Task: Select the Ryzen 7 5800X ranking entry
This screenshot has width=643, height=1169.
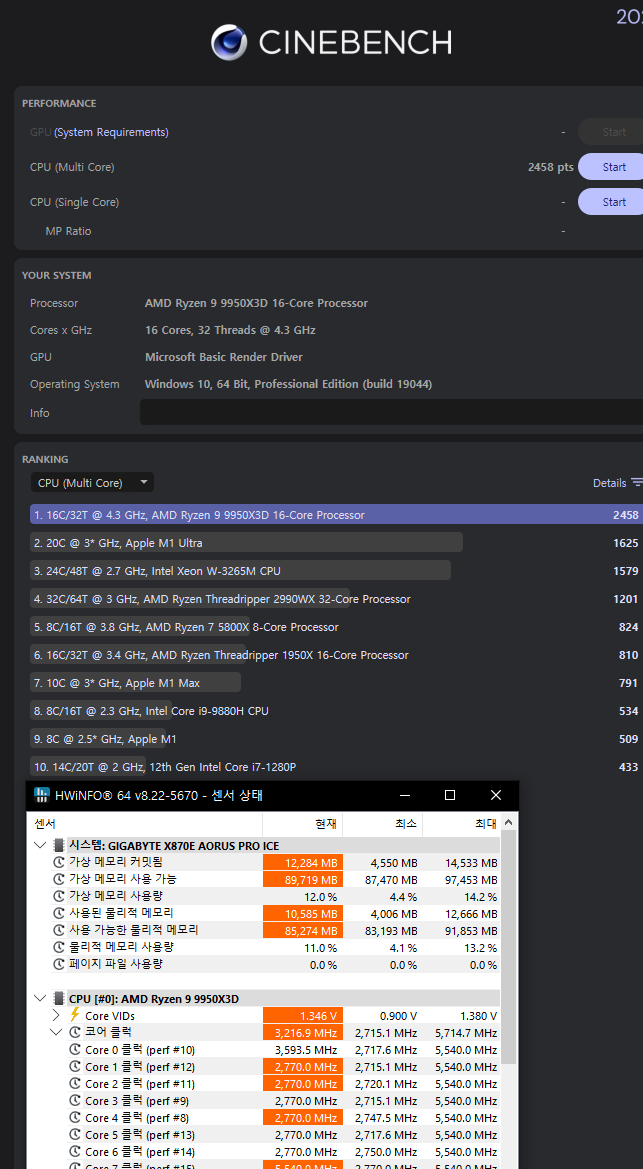Action: pyautogui.click(x=336, y=627)
